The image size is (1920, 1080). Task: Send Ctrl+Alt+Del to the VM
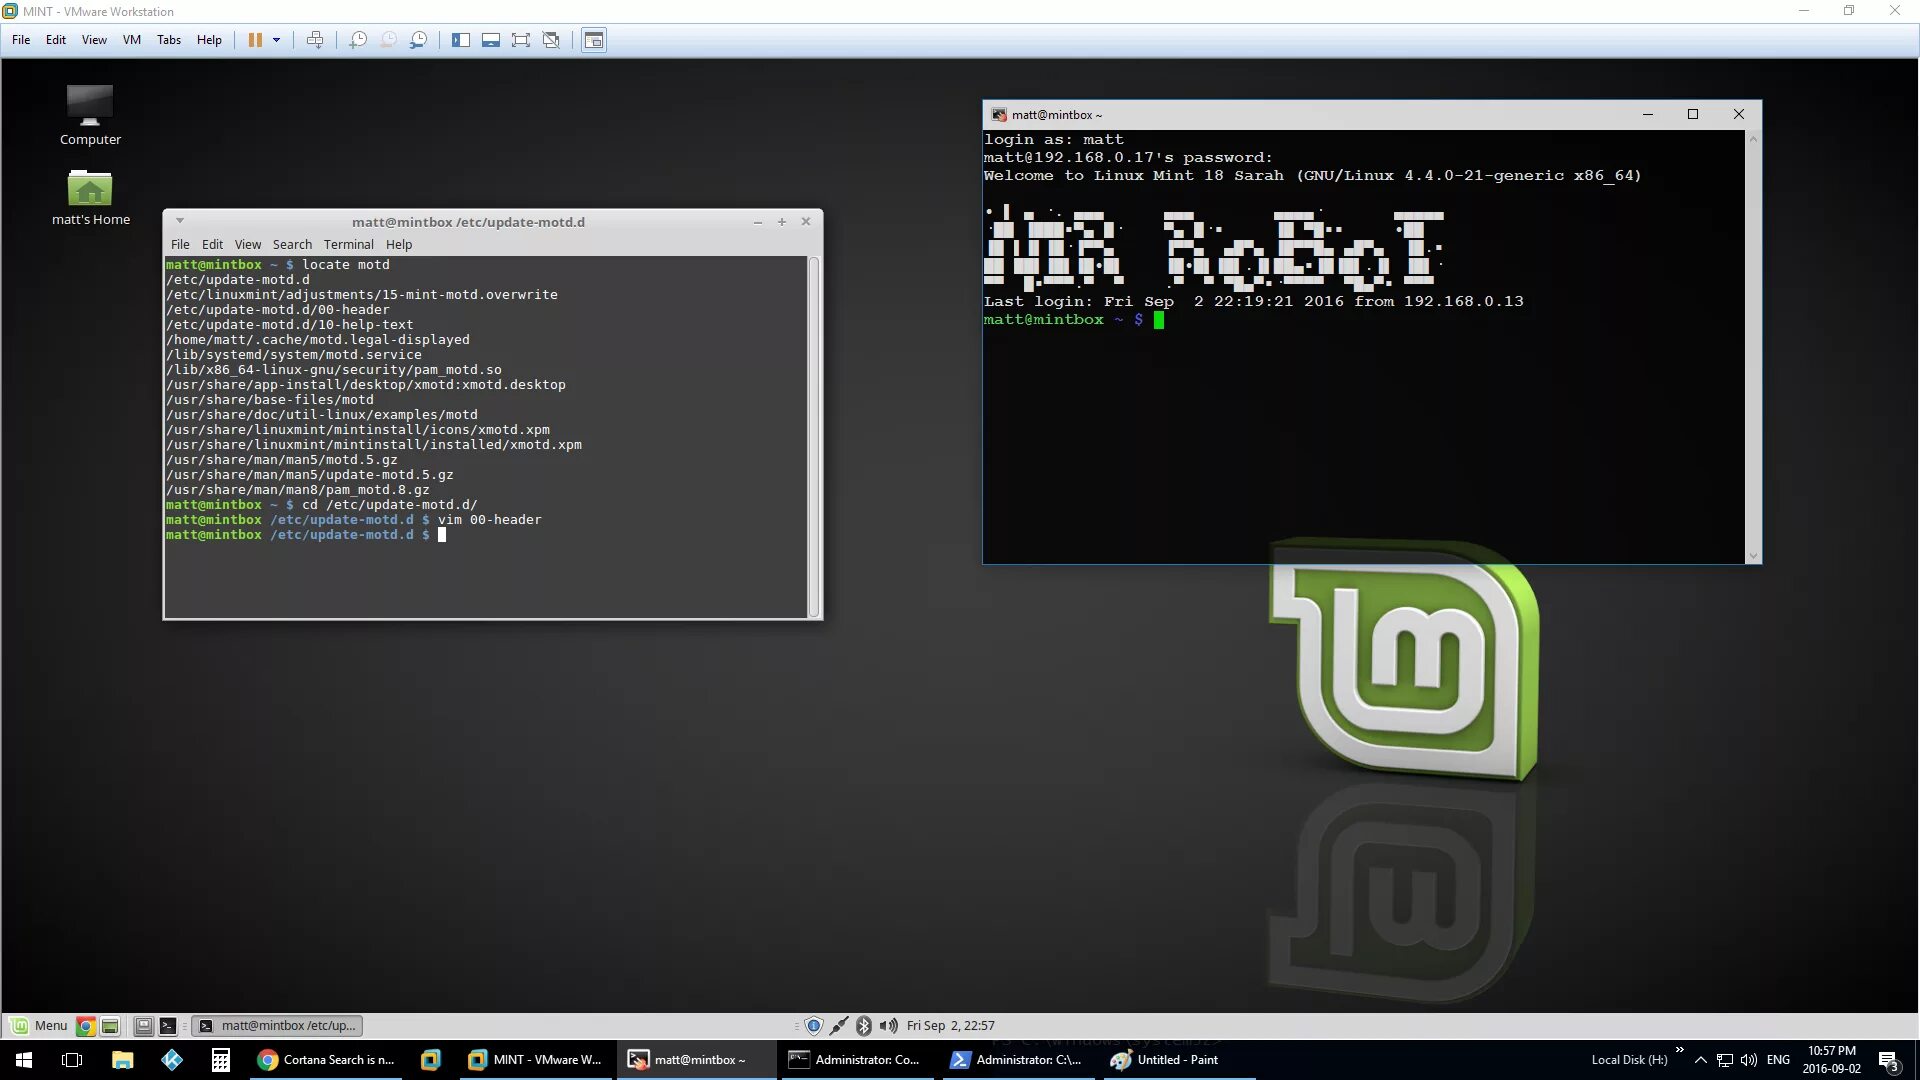315,40
